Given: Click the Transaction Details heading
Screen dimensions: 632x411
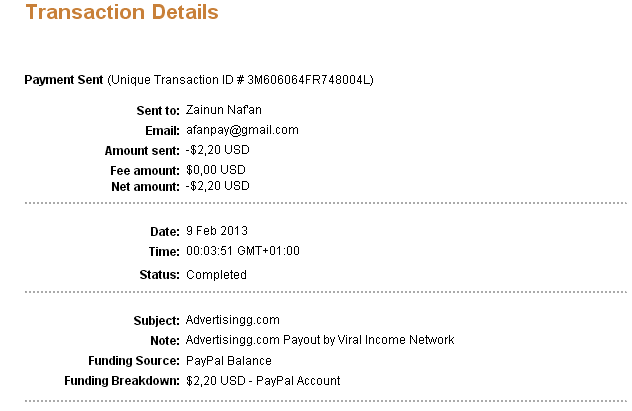Looking at the screenshot, I should [122, 12].
